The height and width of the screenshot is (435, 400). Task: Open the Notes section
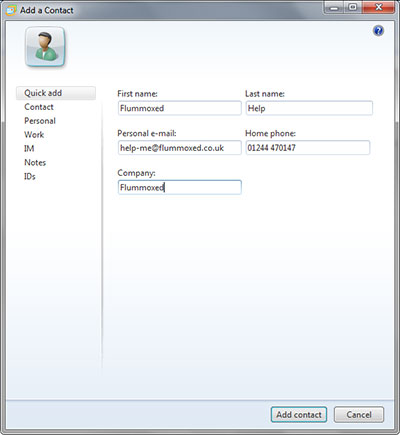(x=35, y=163)
